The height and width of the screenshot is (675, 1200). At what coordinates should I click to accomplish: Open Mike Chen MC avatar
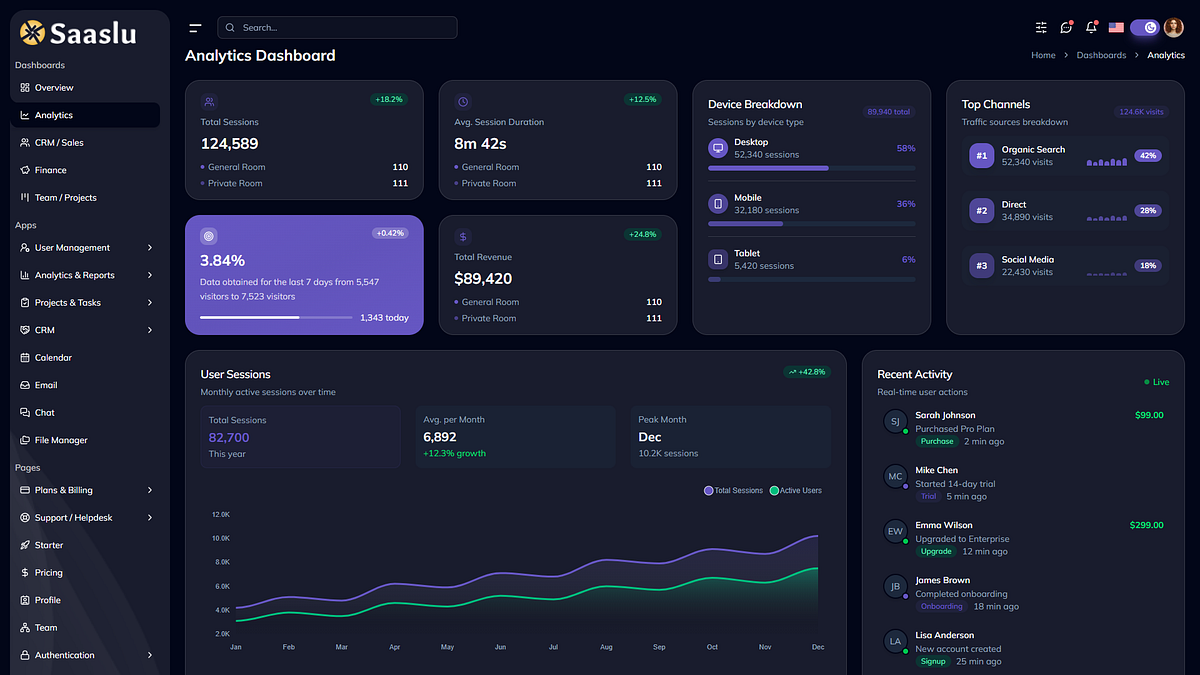(x=895, y=476)
